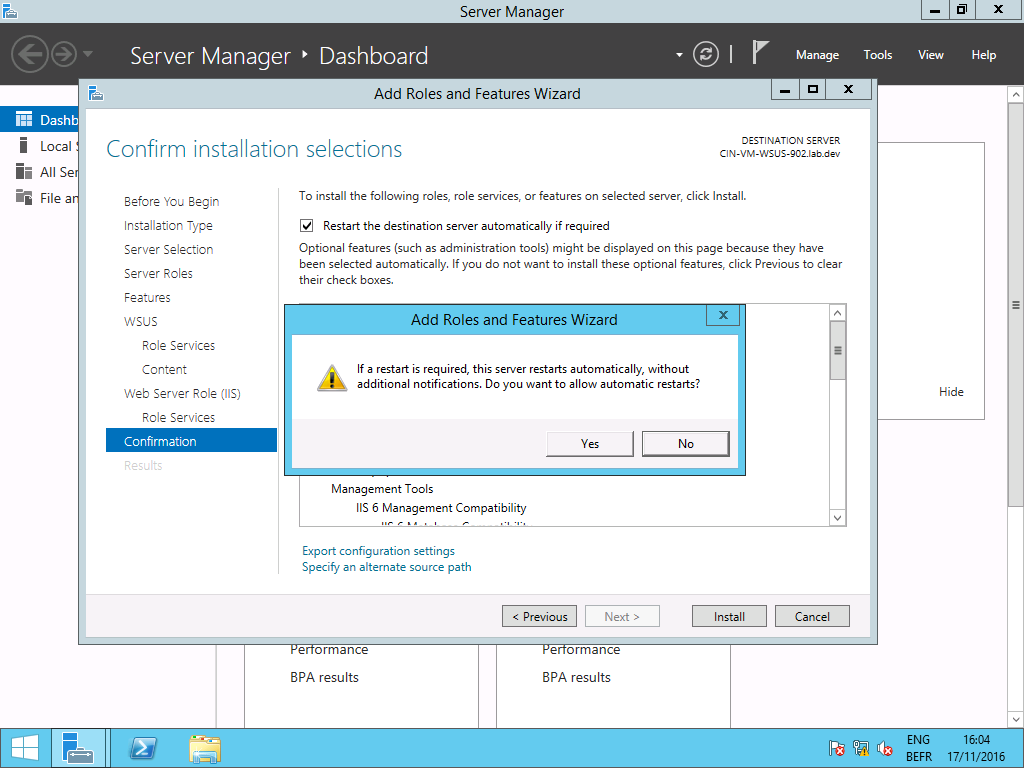Screen dimensions: 1024x768
Task: Go to WSUS step
Action: [x=141, y=322]
